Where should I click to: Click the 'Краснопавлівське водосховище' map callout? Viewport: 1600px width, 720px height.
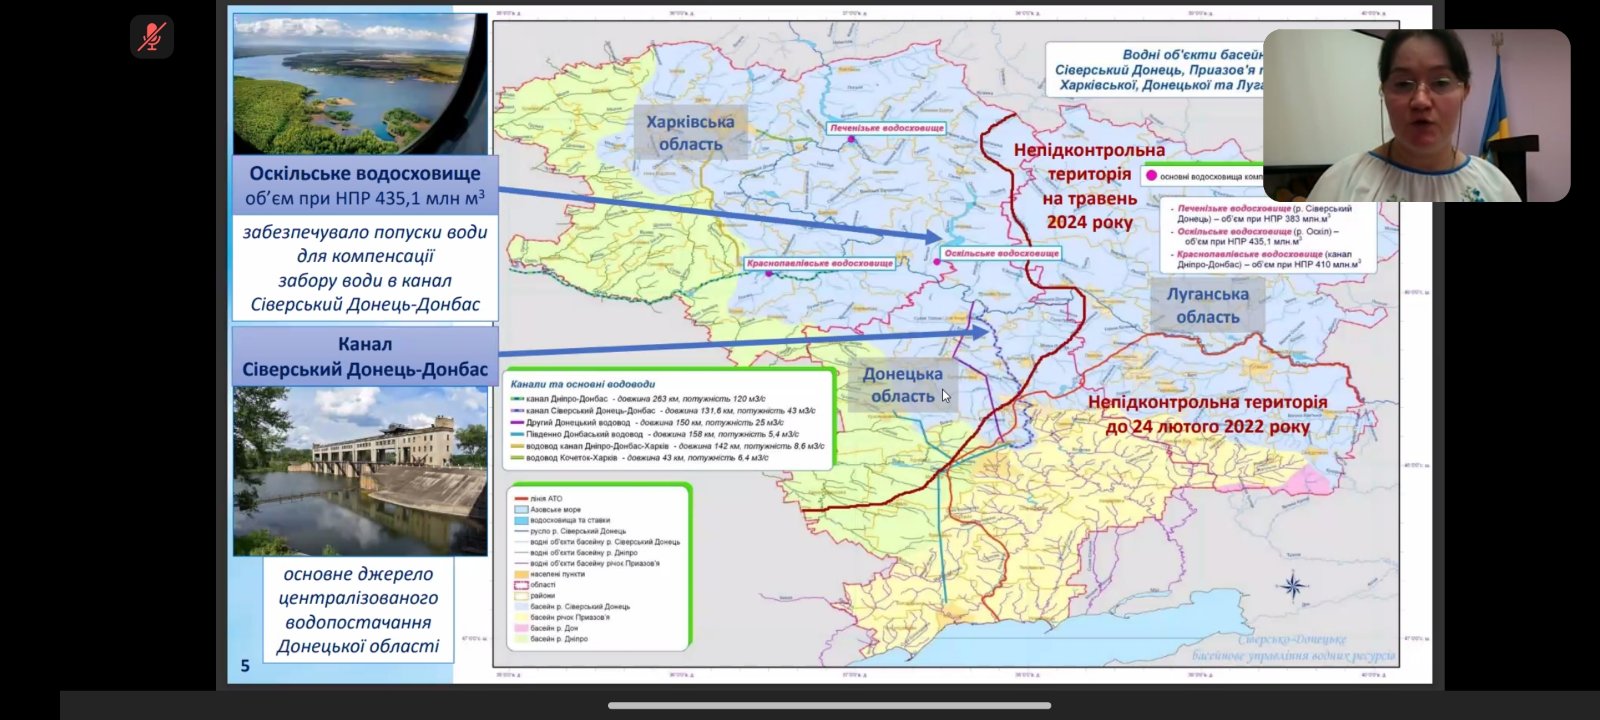coord(820,263)
